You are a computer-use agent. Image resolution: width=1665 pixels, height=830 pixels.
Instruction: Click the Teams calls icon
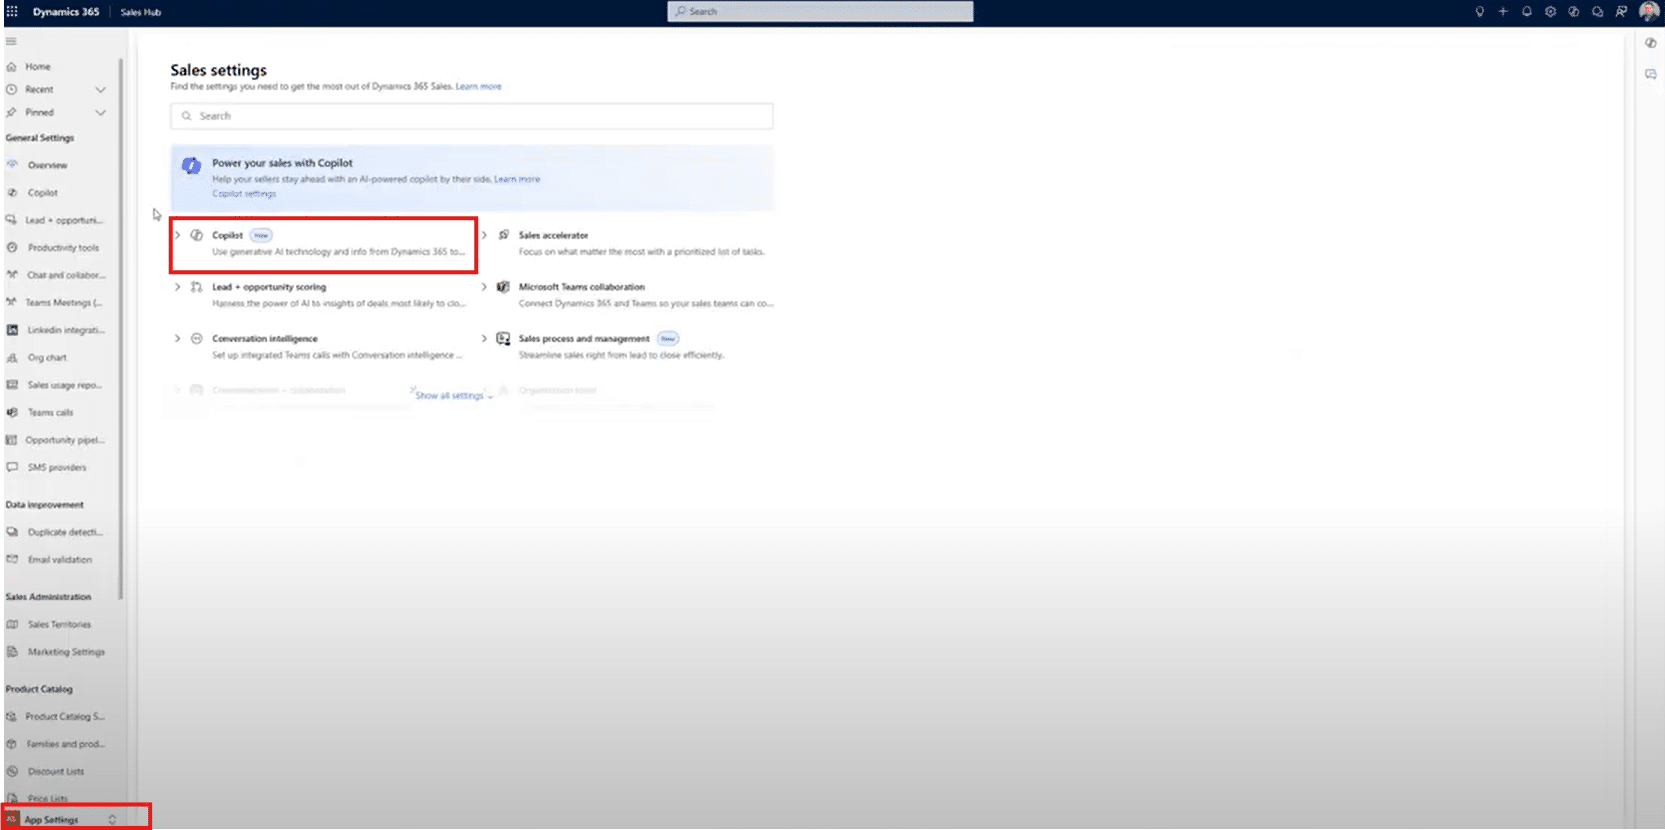coord(12,412)
